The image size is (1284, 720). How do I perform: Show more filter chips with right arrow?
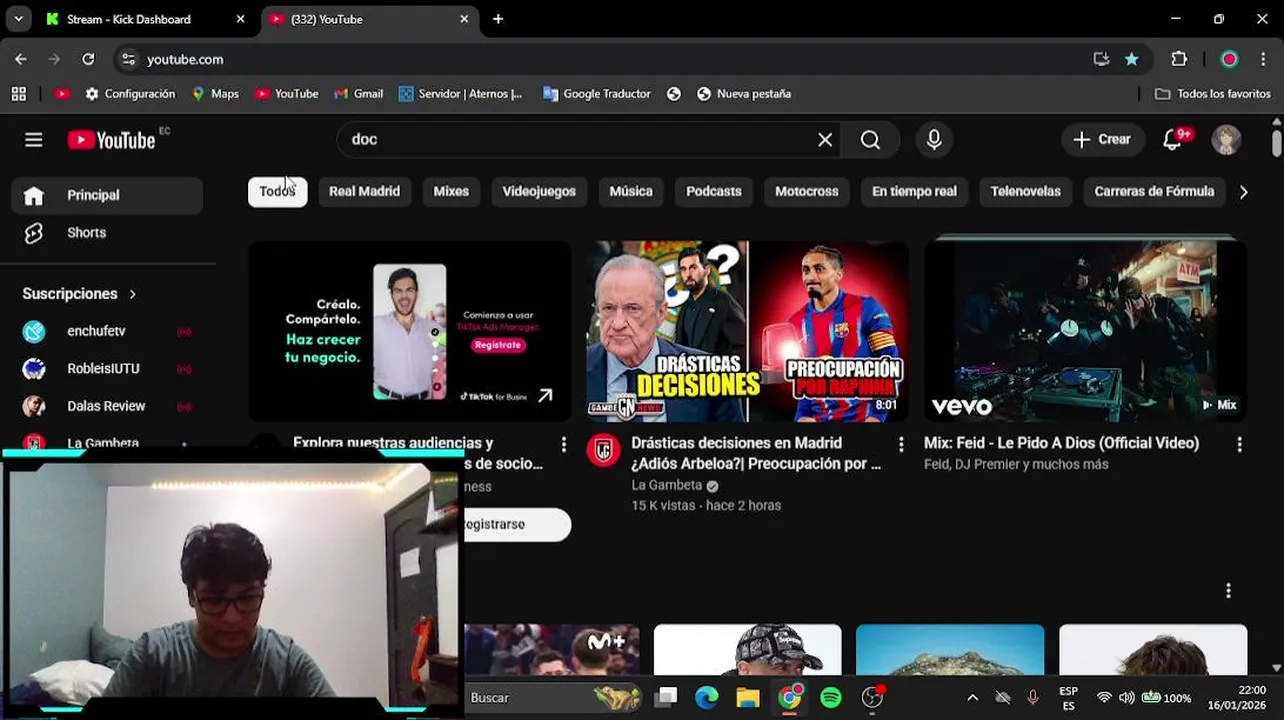point(1243,192)
